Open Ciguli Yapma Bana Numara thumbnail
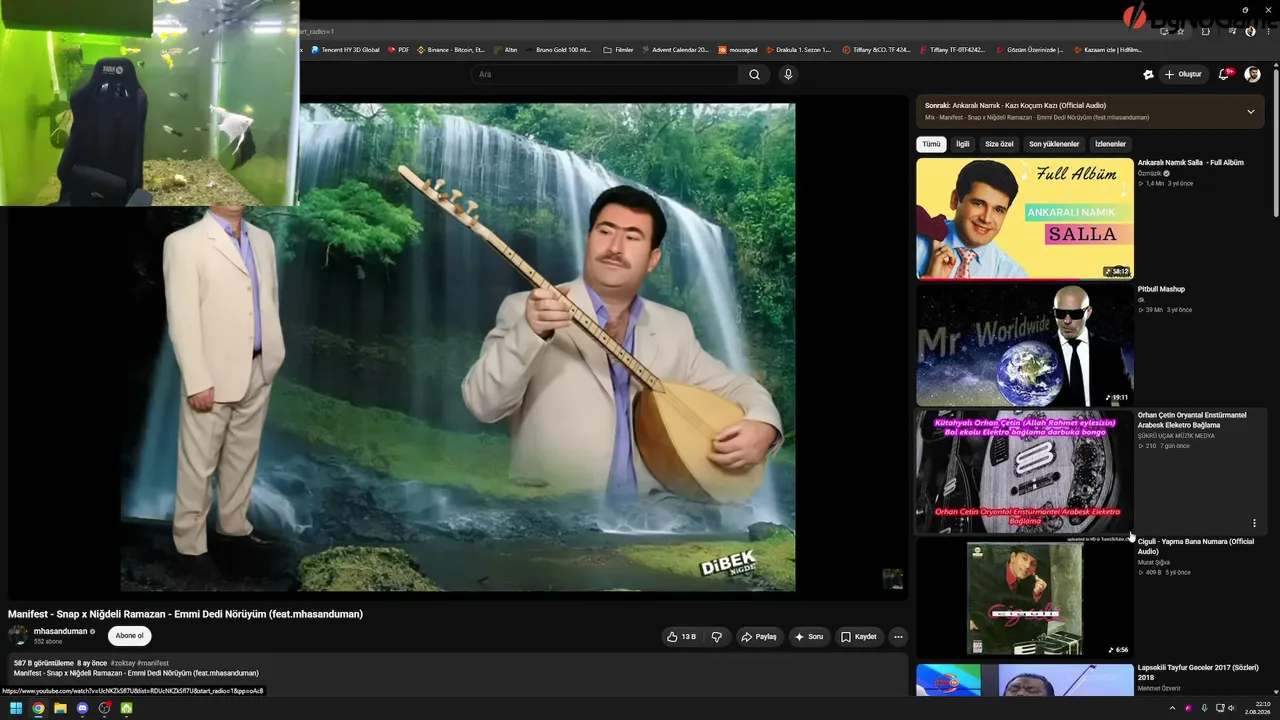Screen dimensions: 1280x720 (1025, 598)
